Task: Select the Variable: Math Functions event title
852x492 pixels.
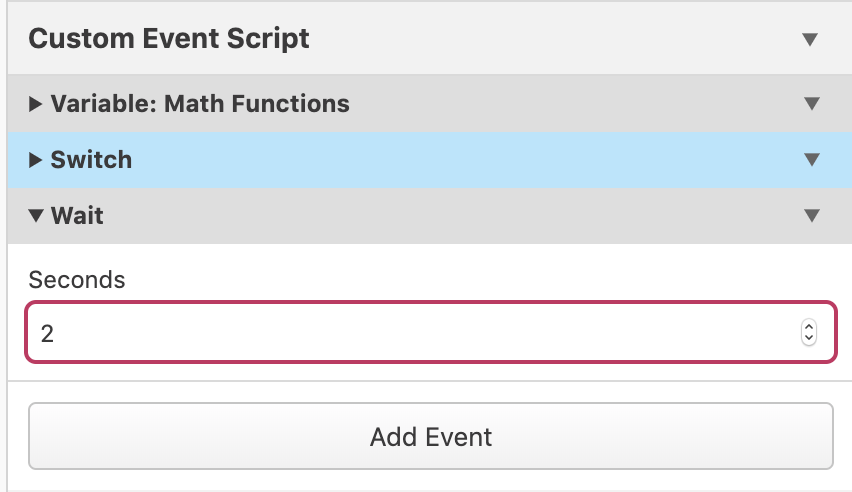Action: (200, 103)
